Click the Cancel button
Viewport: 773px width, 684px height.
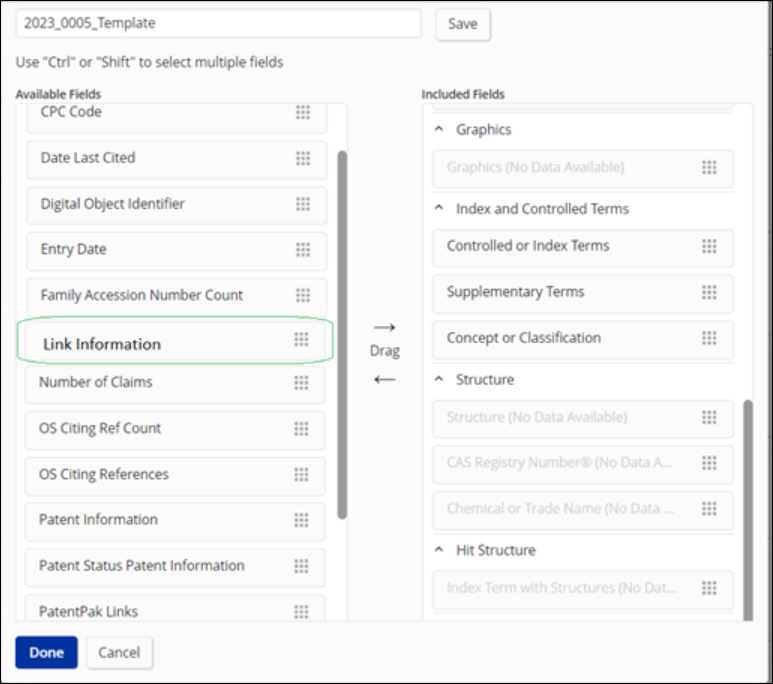(119, 652)
